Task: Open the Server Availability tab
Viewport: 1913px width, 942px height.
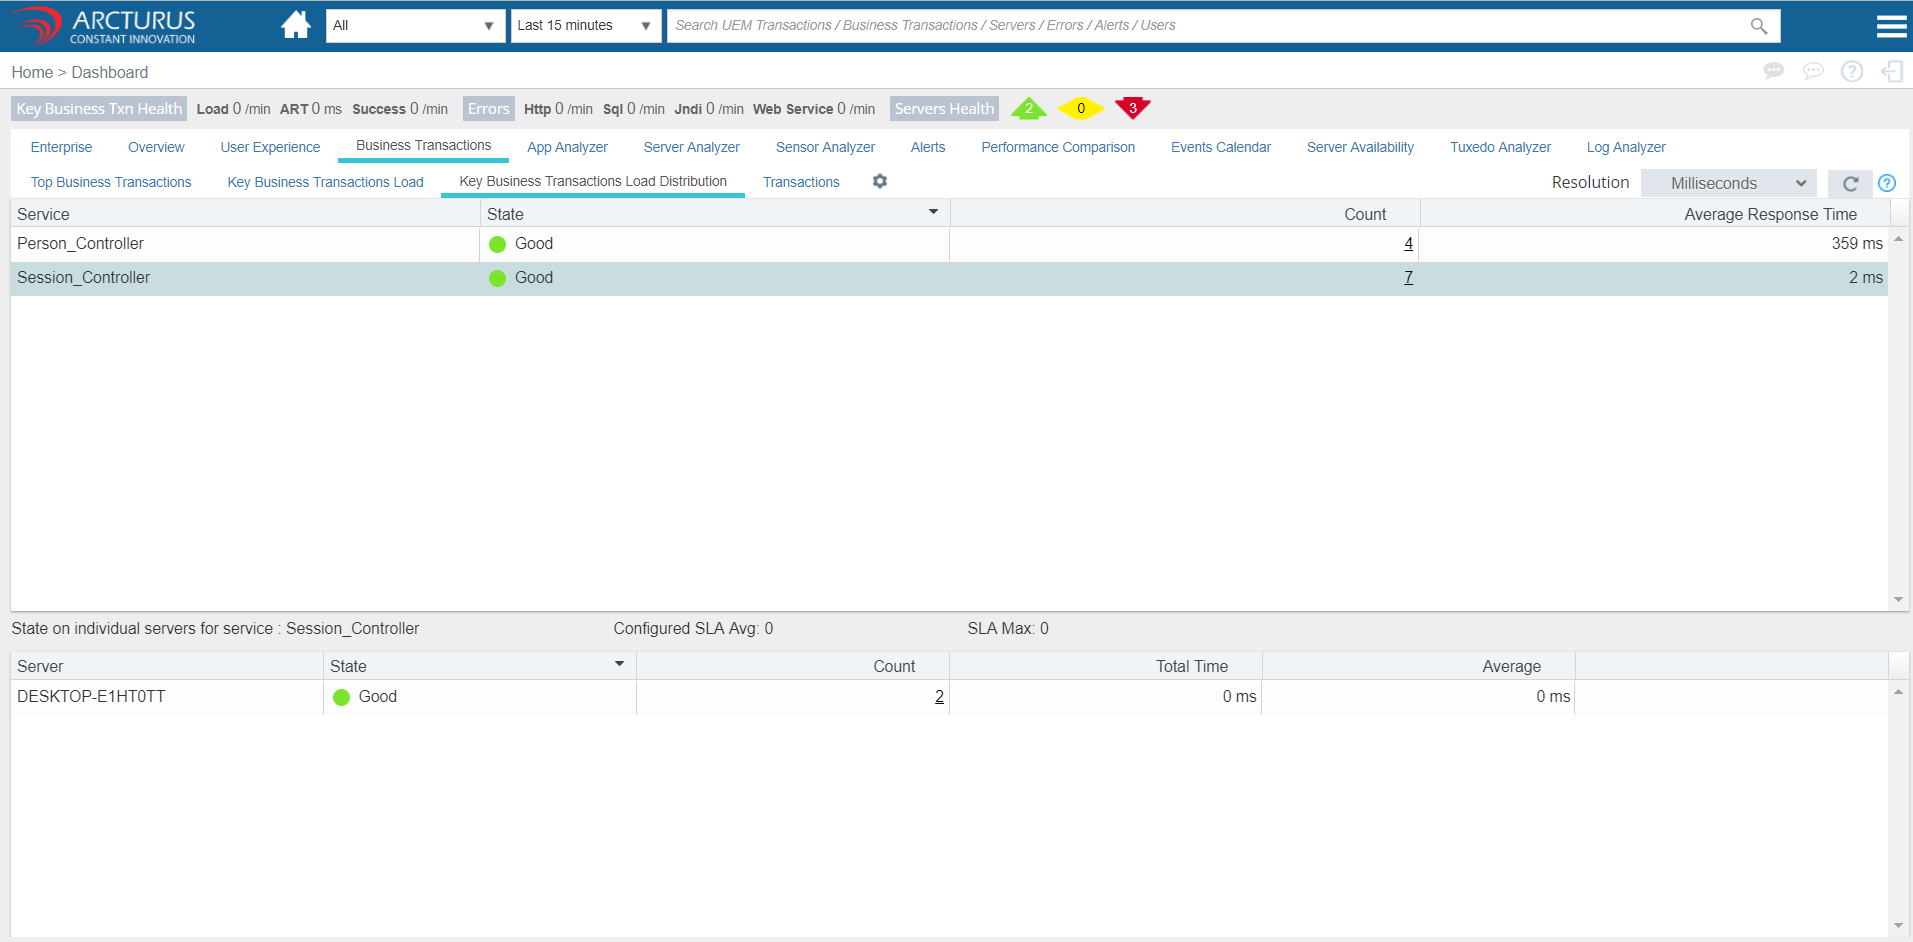Action: click(x=1360, y=147)
